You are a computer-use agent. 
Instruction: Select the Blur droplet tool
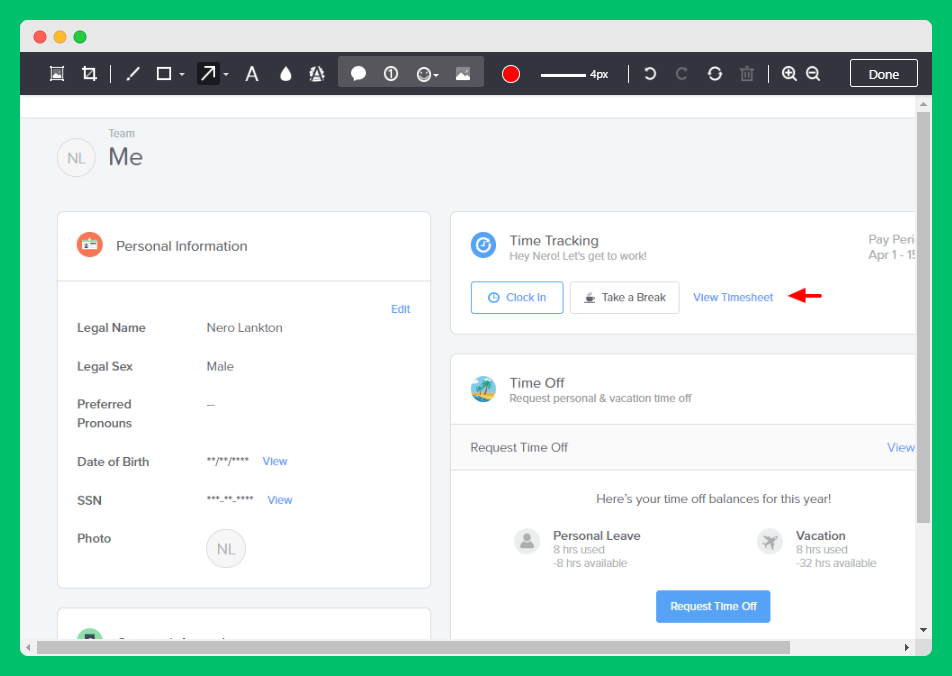(285, 74)
